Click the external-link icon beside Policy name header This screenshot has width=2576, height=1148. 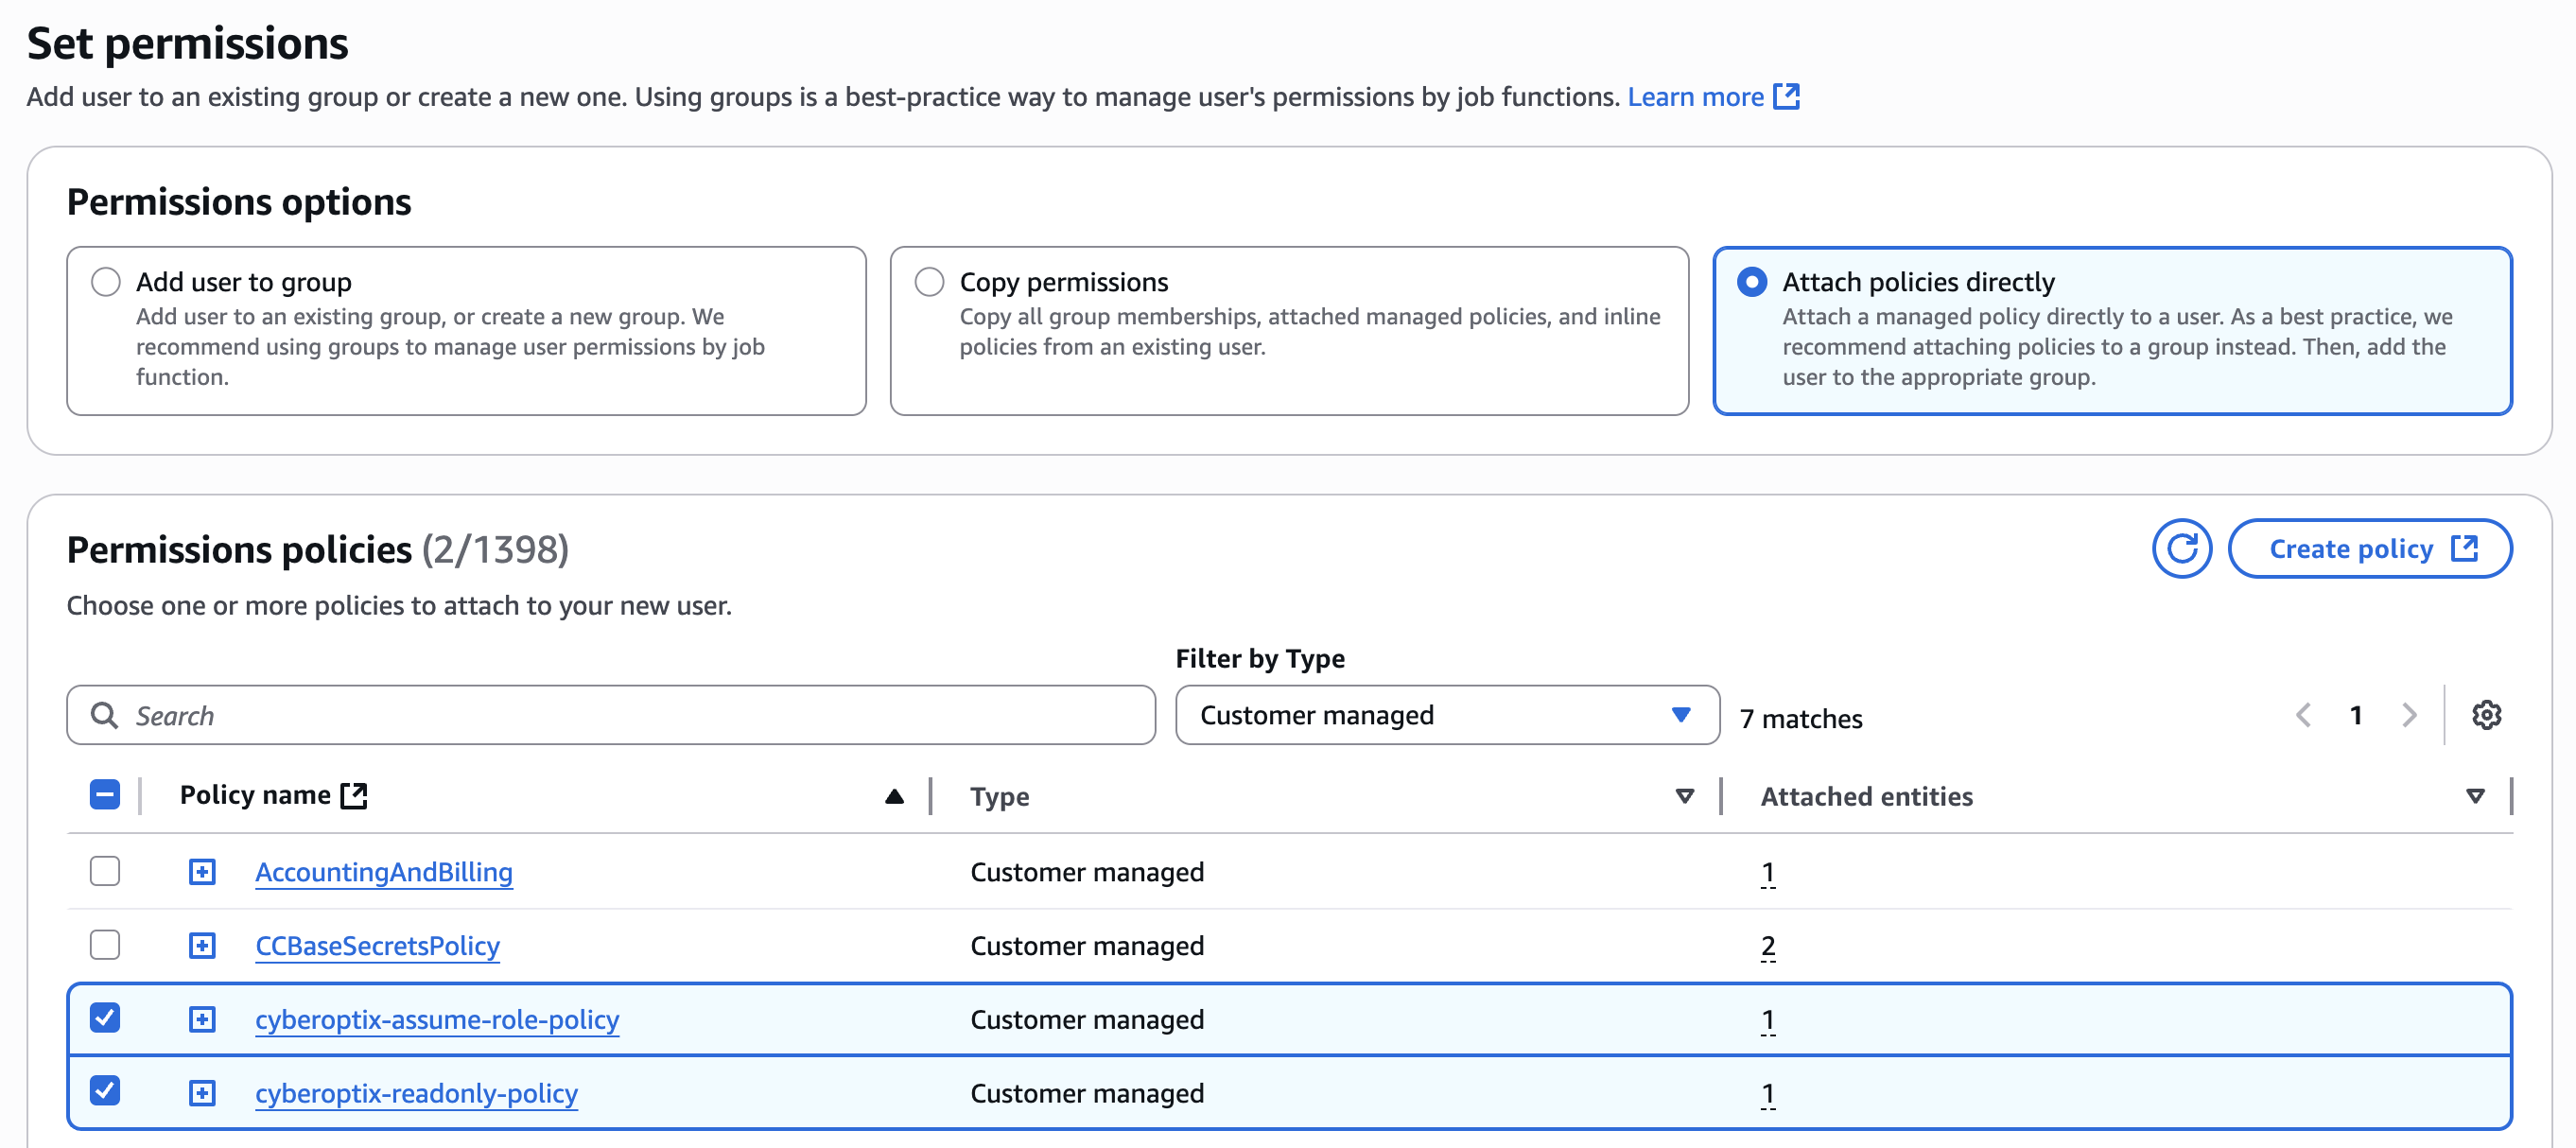355,795
